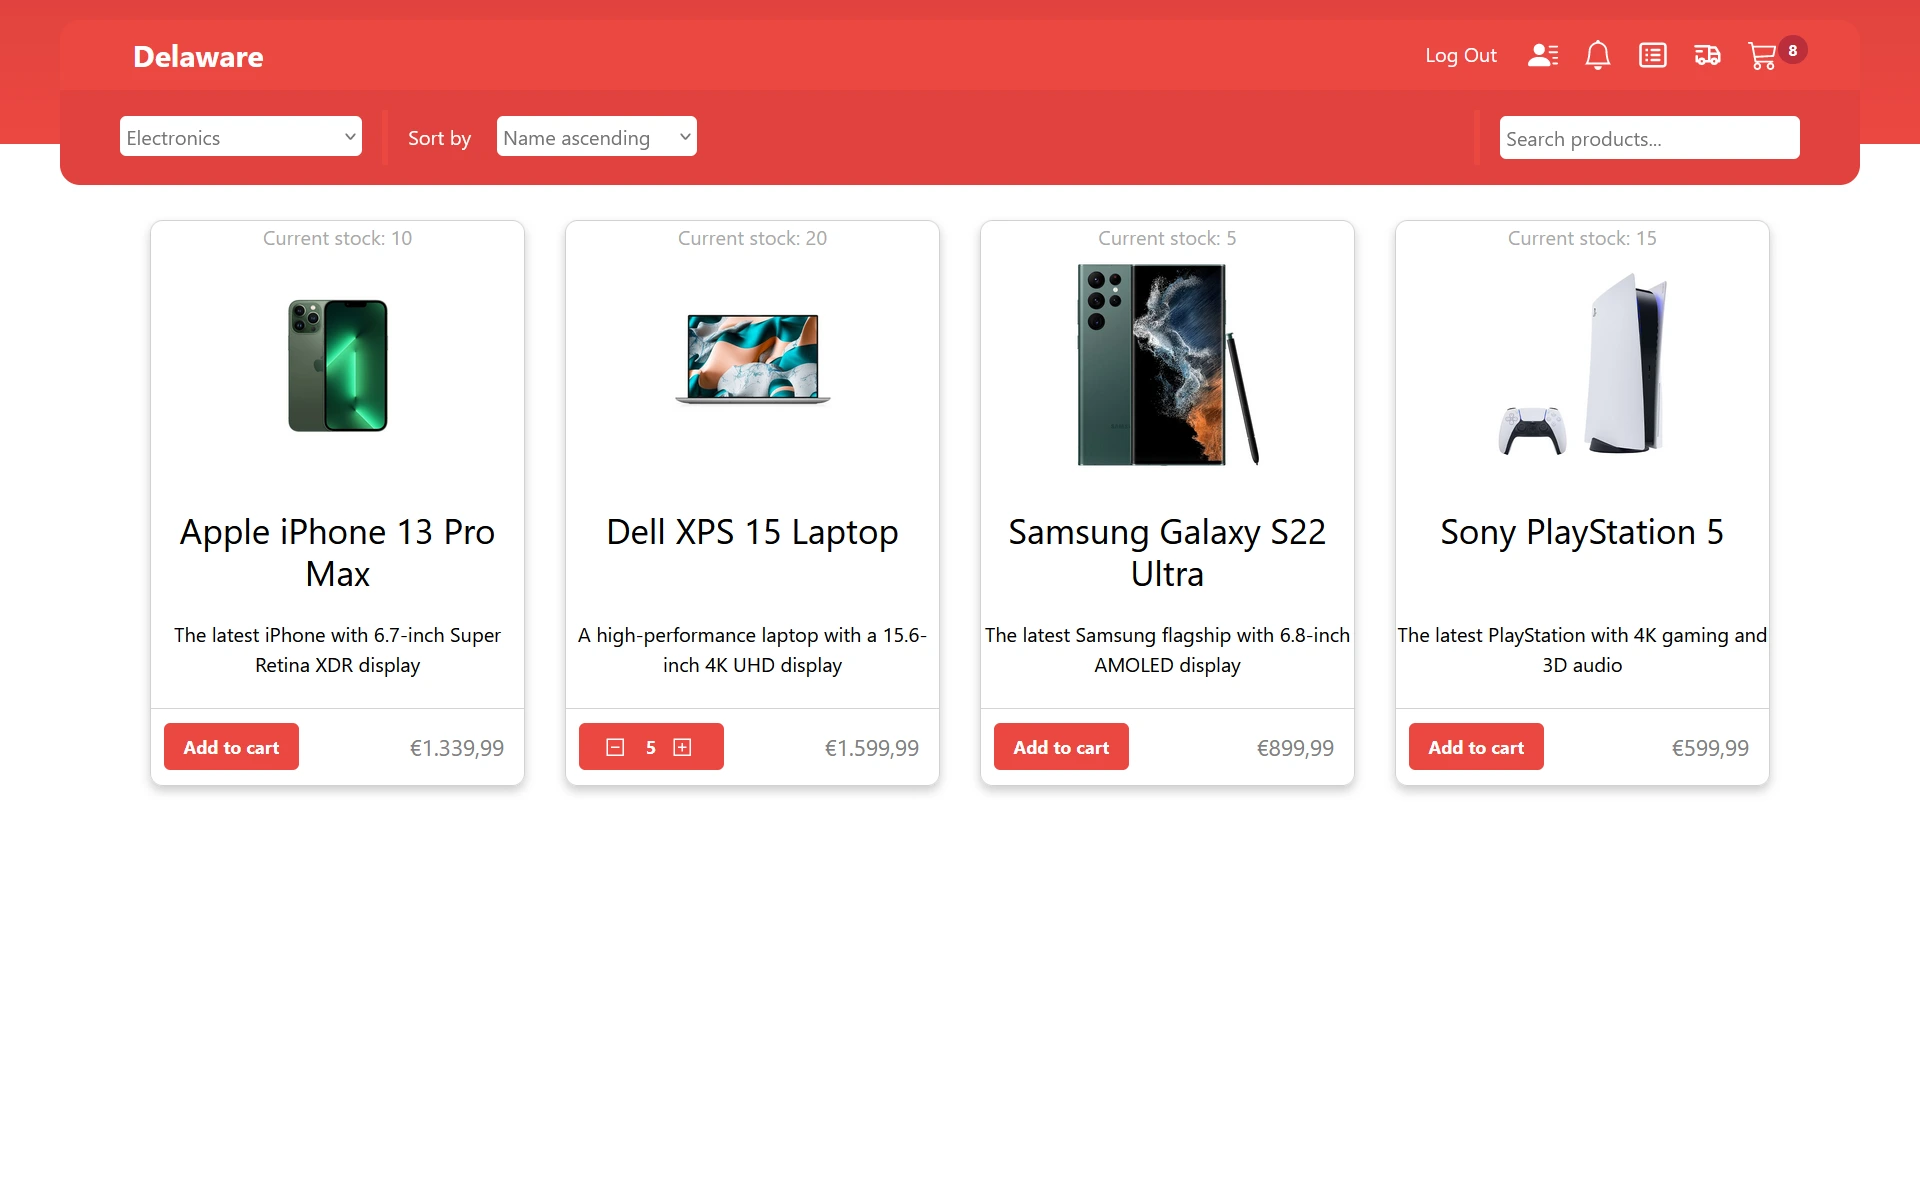Add Apple iPhone 13 Pro Max to cart

tap(231, 747)
